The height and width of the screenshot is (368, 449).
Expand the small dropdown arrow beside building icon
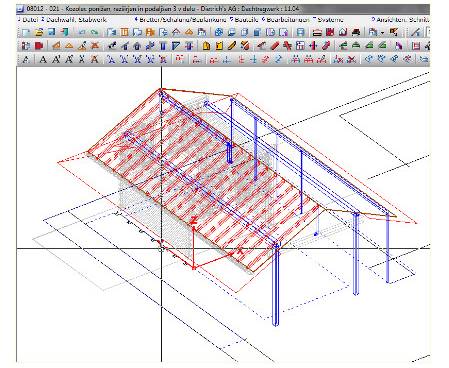point(382,33)
